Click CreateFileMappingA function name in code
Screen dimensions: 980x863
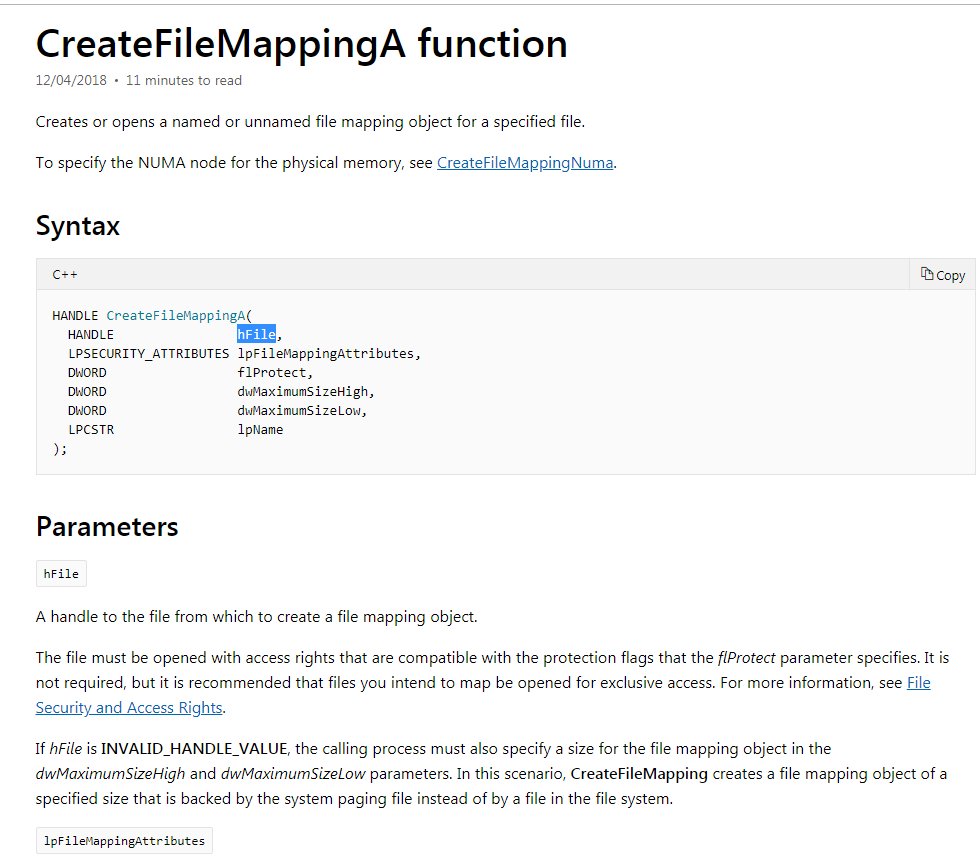coord(176,315)
